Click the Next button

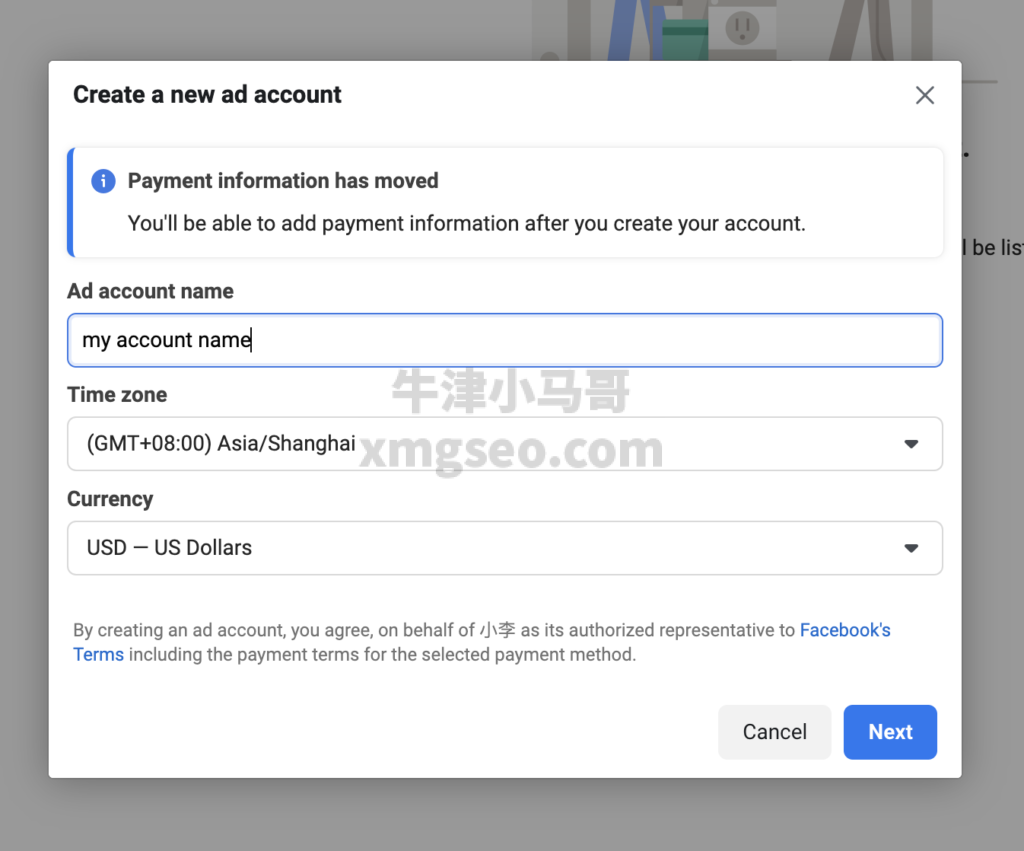[890, 732]
